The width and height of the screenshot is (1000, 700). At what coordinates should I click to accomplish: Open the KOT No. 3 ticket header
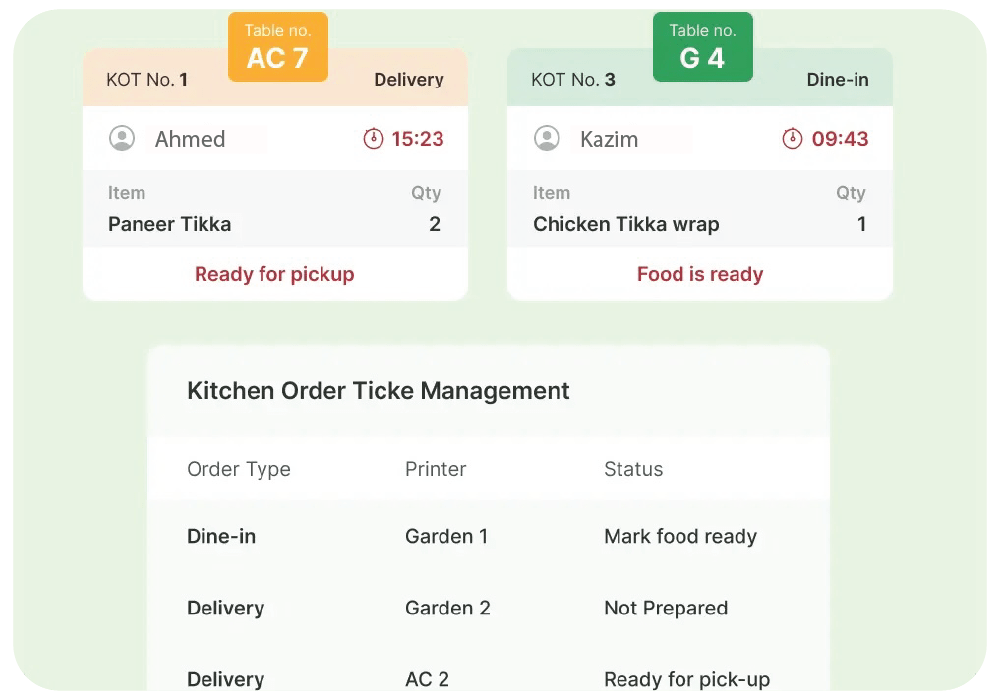click(573, 80)
